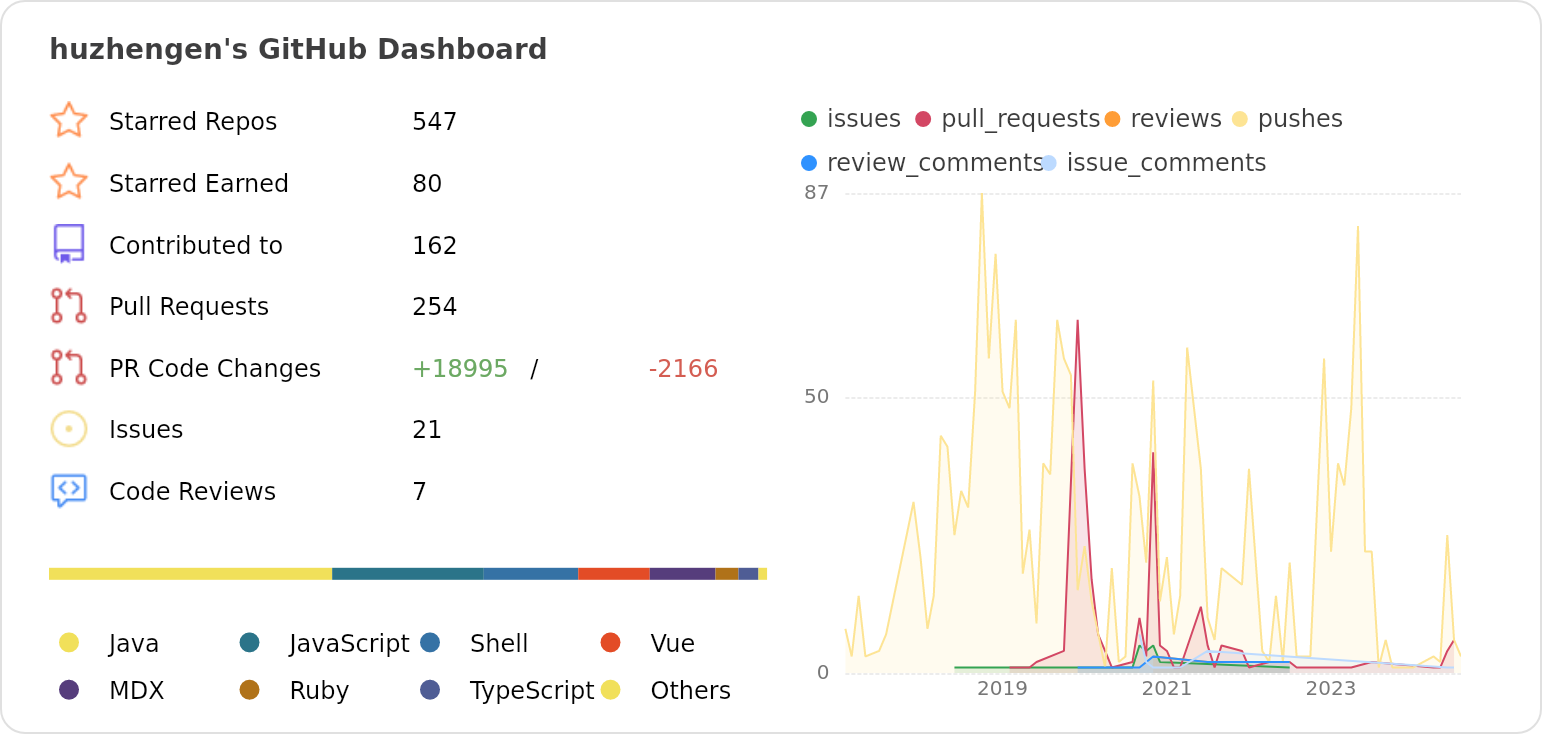Toggle the reviews legend series
Image resolution: width=1542 pixels, height=734 pixels.
(1163, 119)
